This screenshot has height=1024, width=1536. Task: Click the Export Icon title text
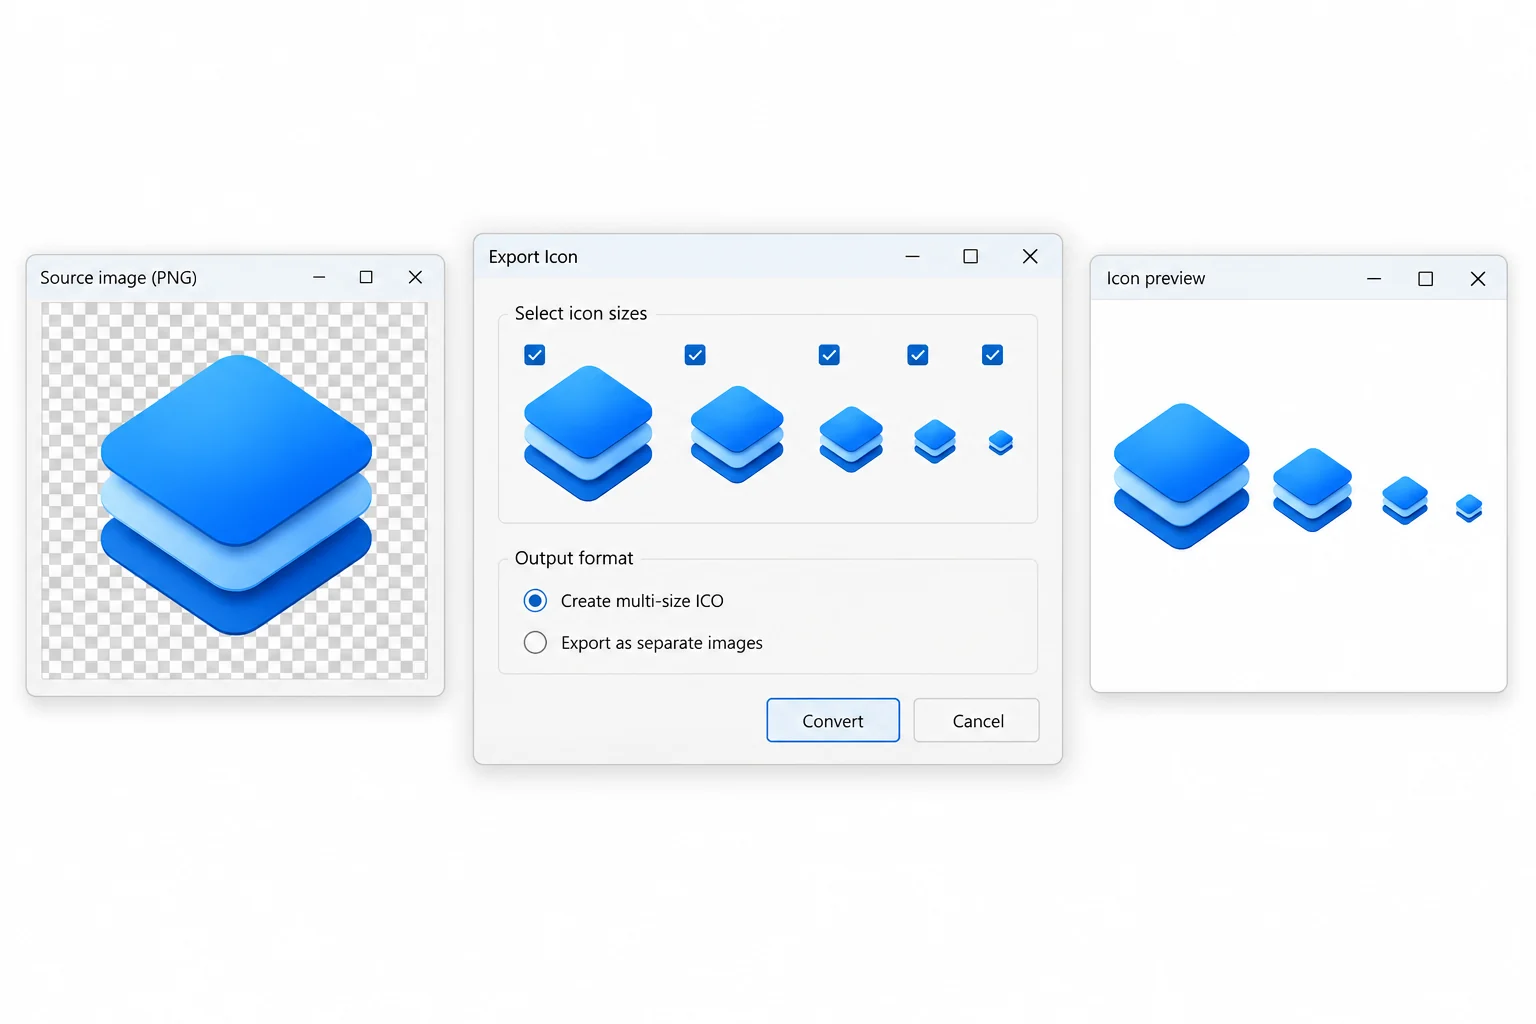point(533,257)
